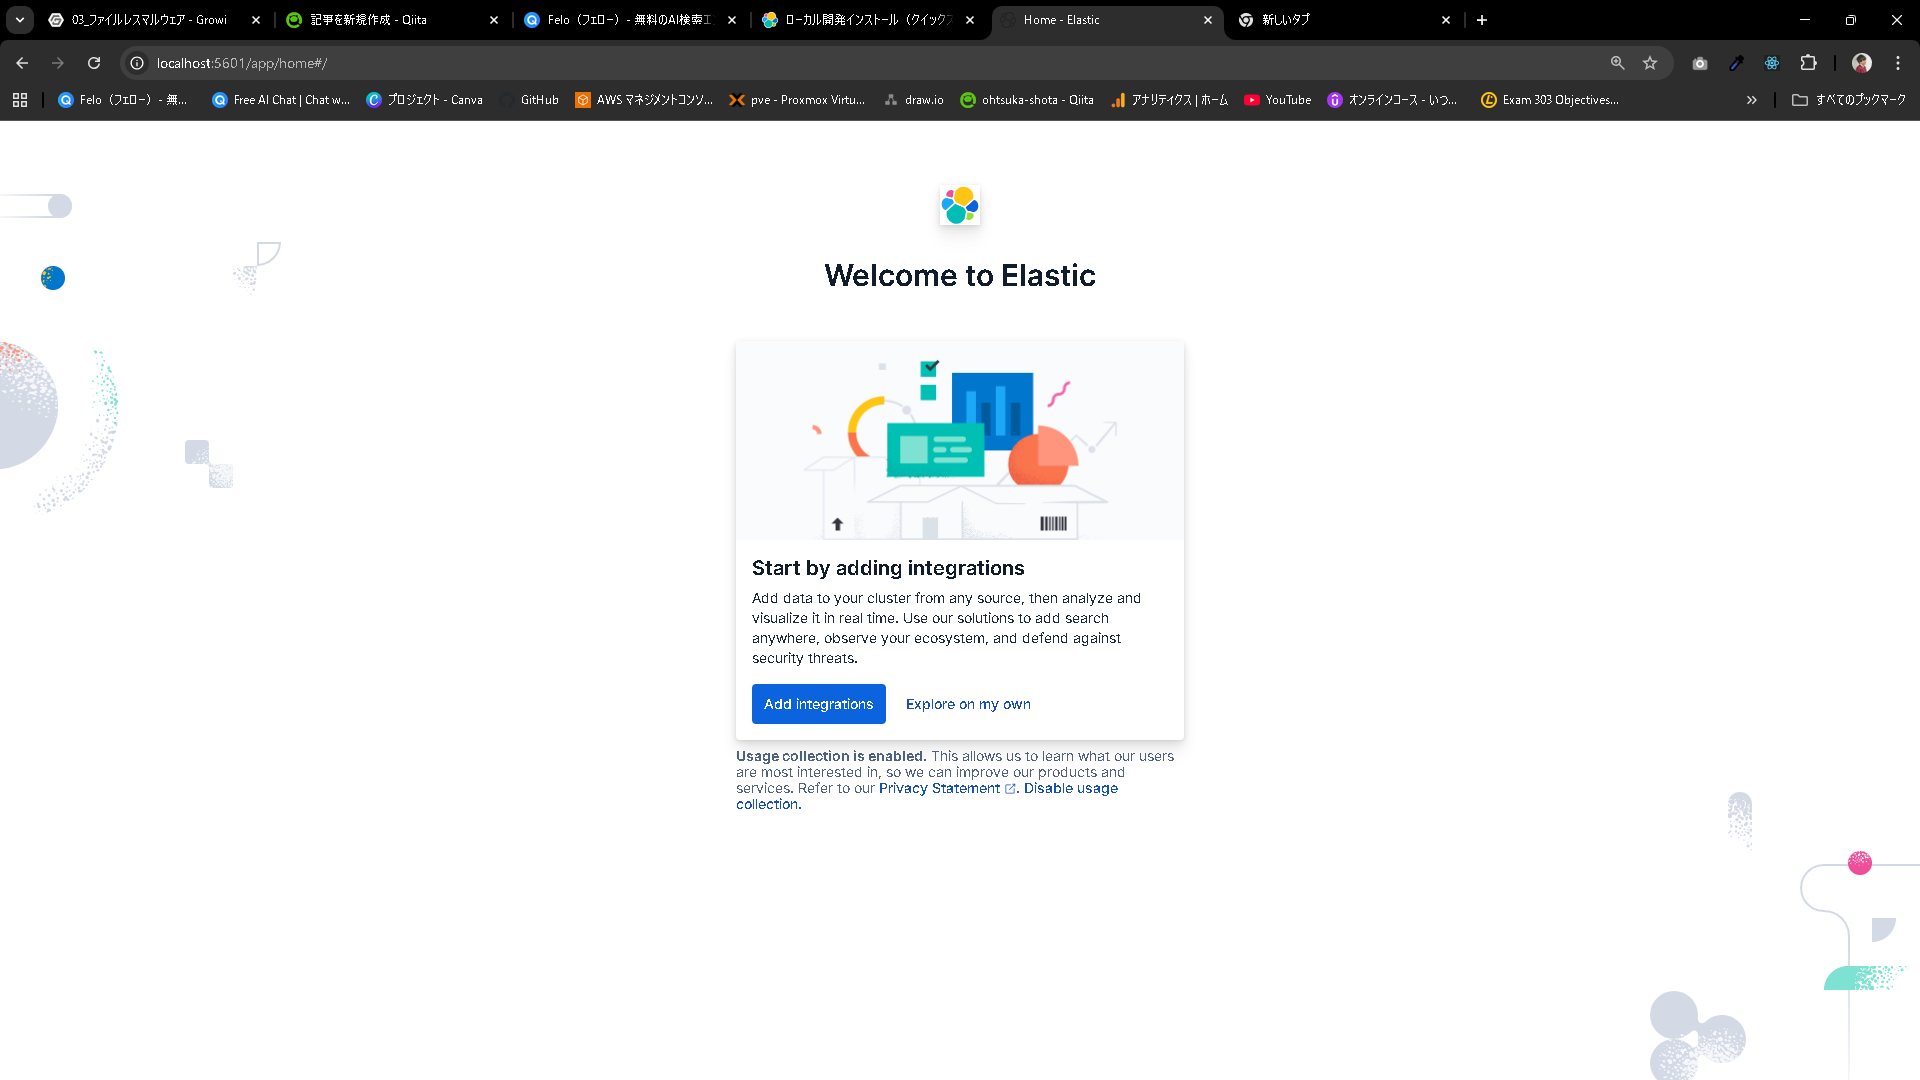Screen dimensions: 1920x1080
Task: Click the Add integrations button
Action: [x=818, y=704]
